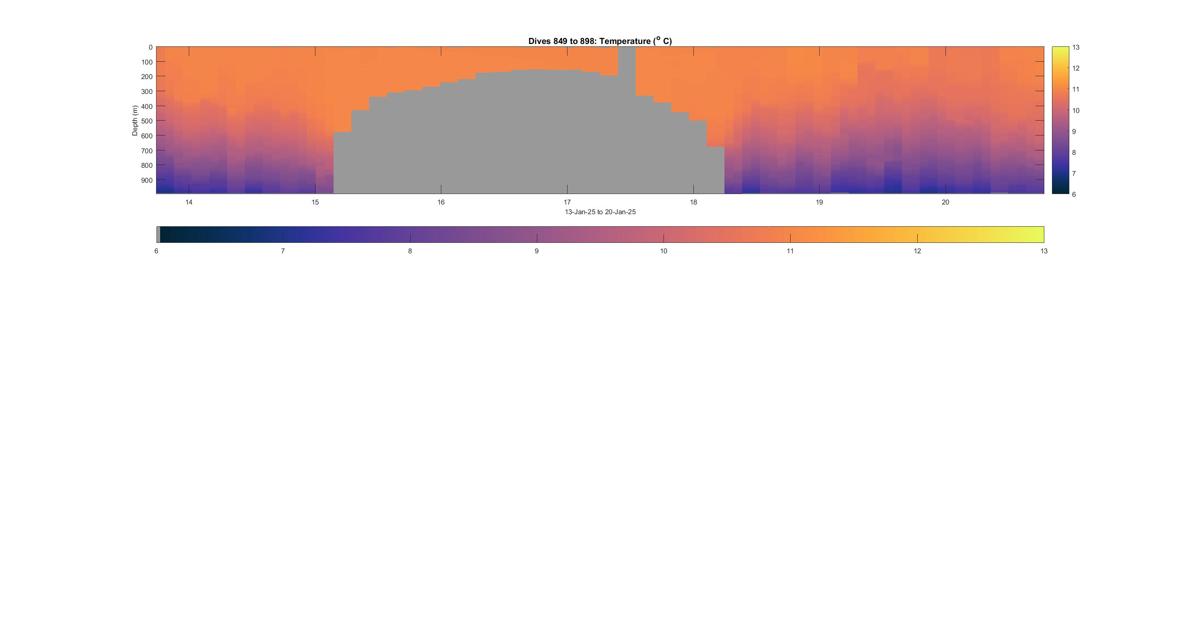
Task: Click depth axis tick label 300
Action: click(x=146, y=92)
